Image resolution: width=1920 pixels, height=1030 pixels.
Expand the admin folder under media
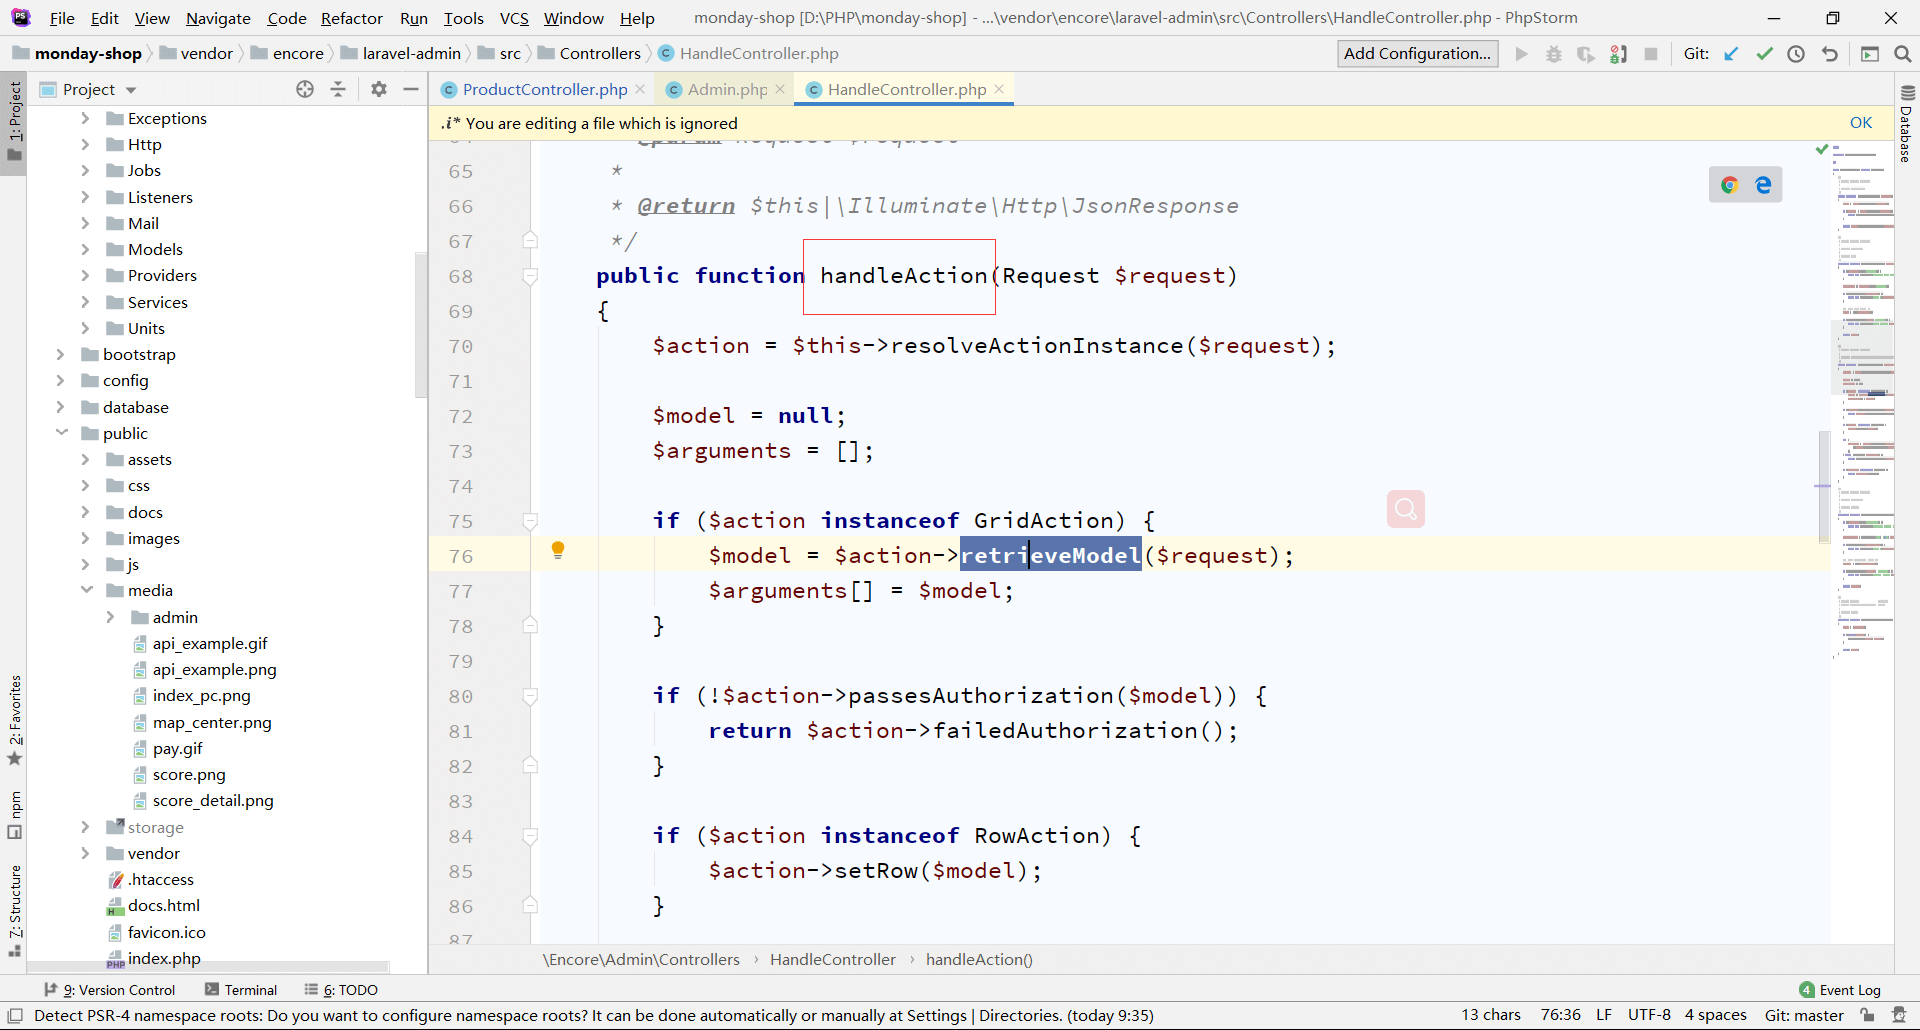point(110,617)
